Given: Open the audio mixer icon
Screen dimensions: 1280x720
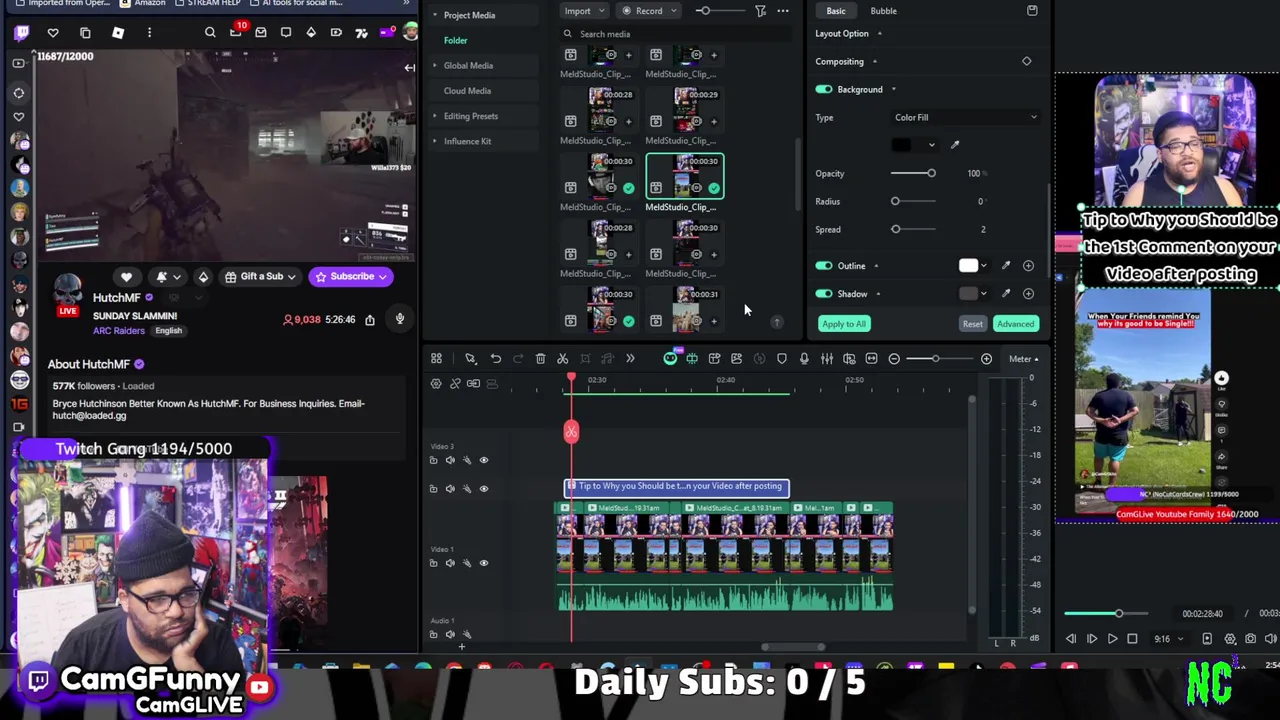Looking at the screenshot, I should click(827, 359).
